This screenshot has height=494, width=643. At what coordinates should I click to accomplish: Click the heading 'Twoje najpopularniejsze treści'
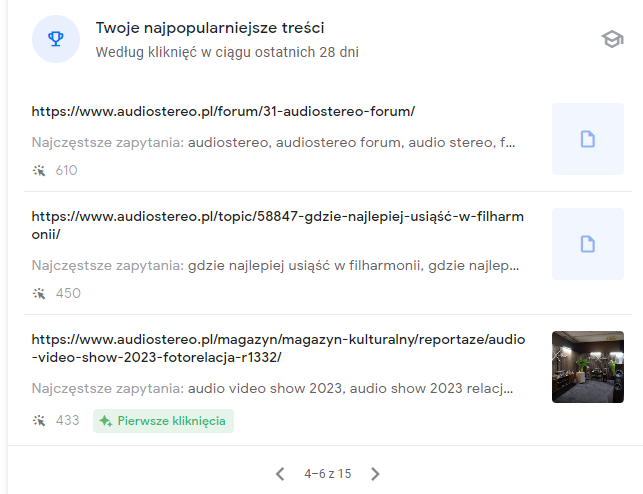point(210,28)
